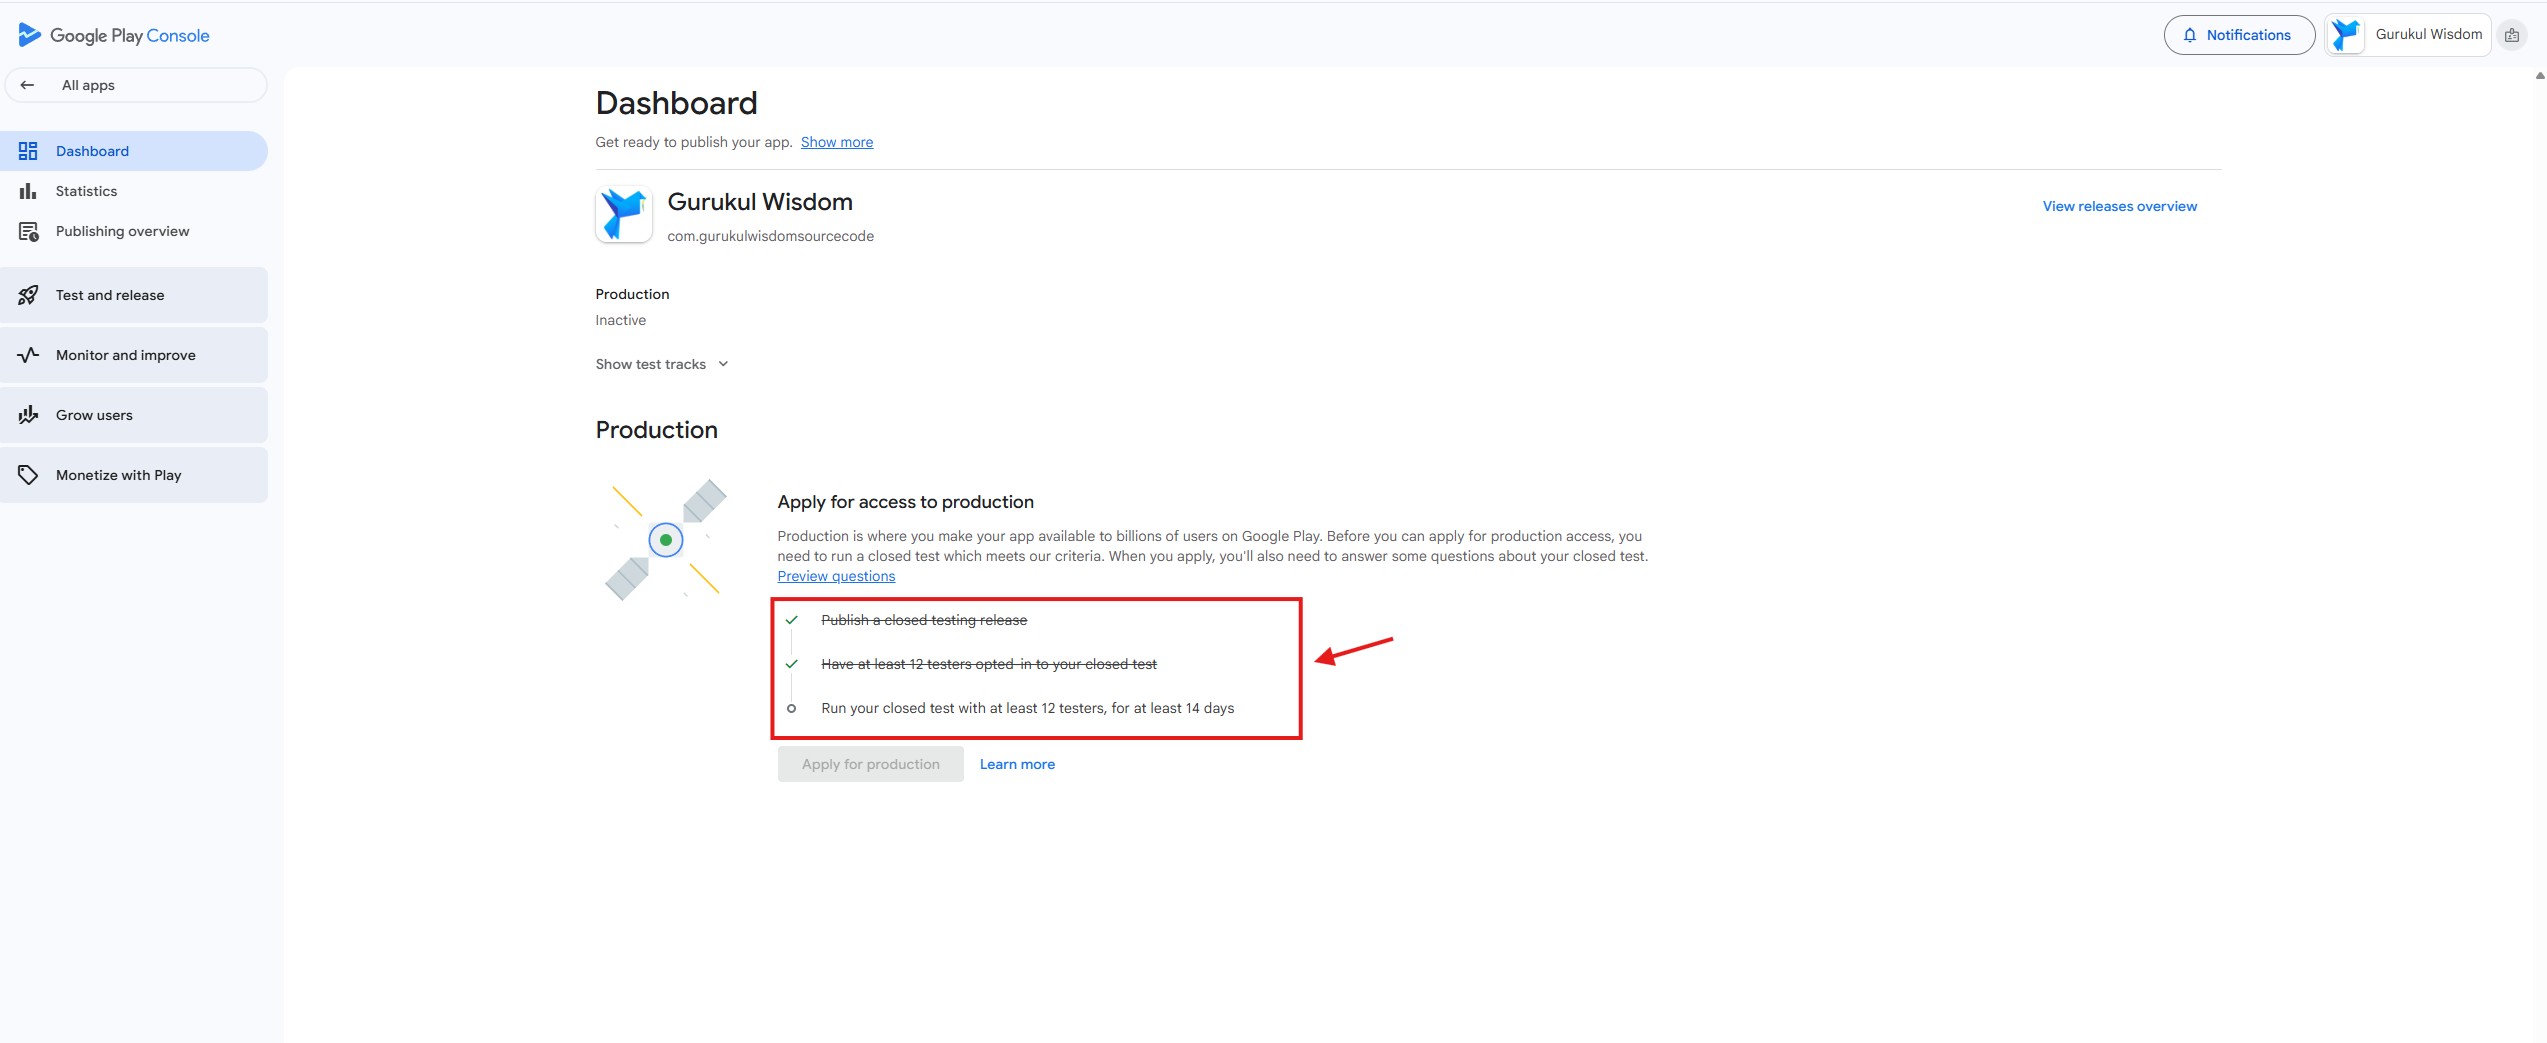Click the Show more link

click(x=836, y=142)
